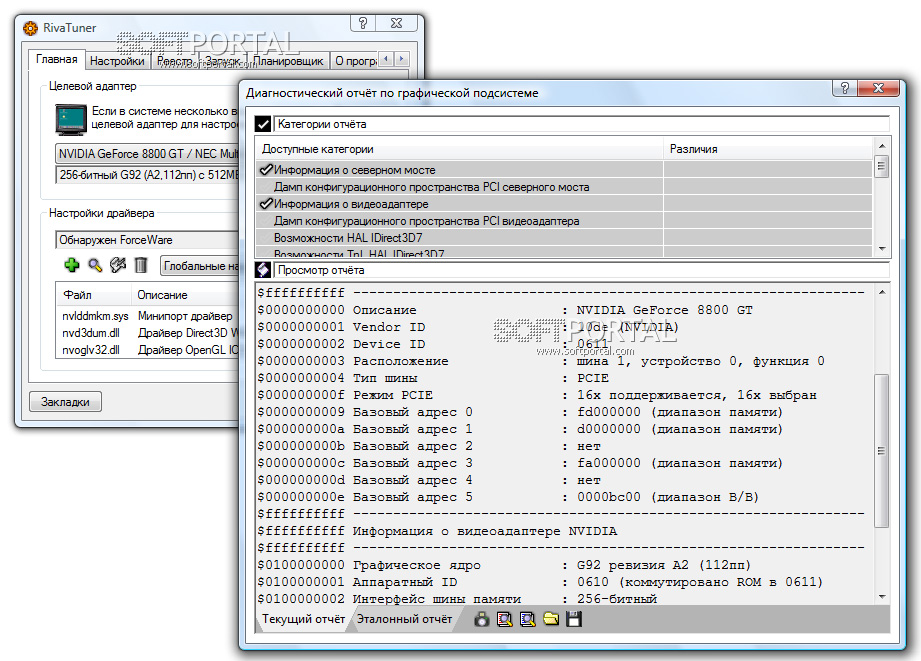Click category list scrollbar down arrow
The width and height of the screenshot is (921, 661).
click(x=882, y=249)
